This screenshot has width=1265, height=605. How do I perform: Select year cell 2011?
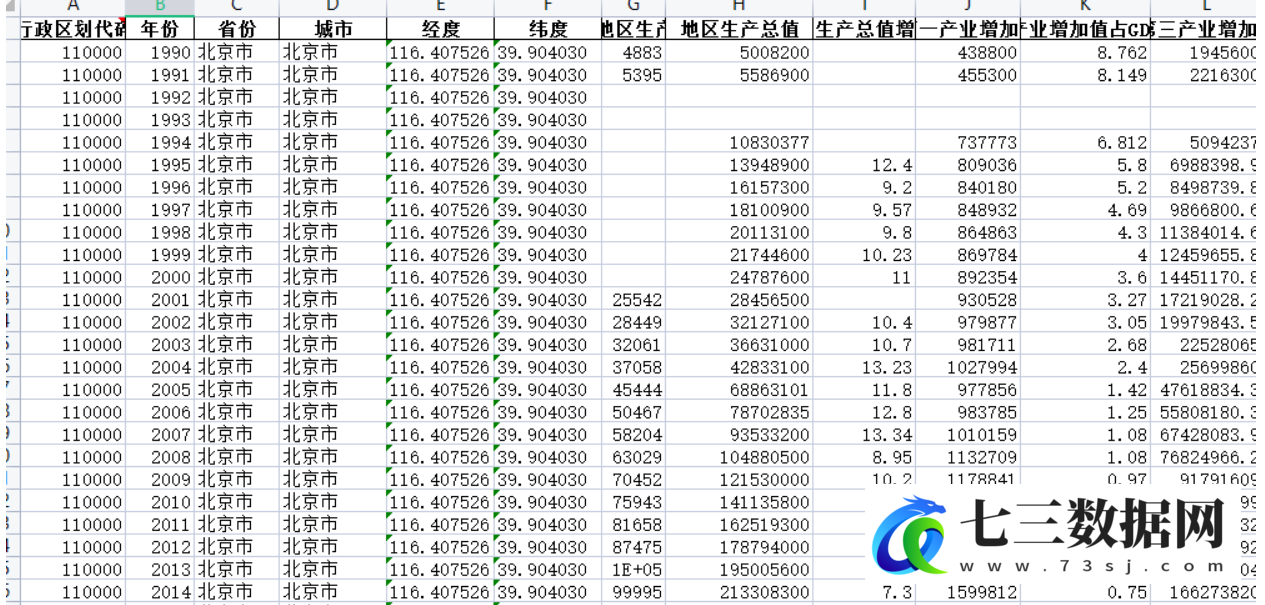coord(160,525)
